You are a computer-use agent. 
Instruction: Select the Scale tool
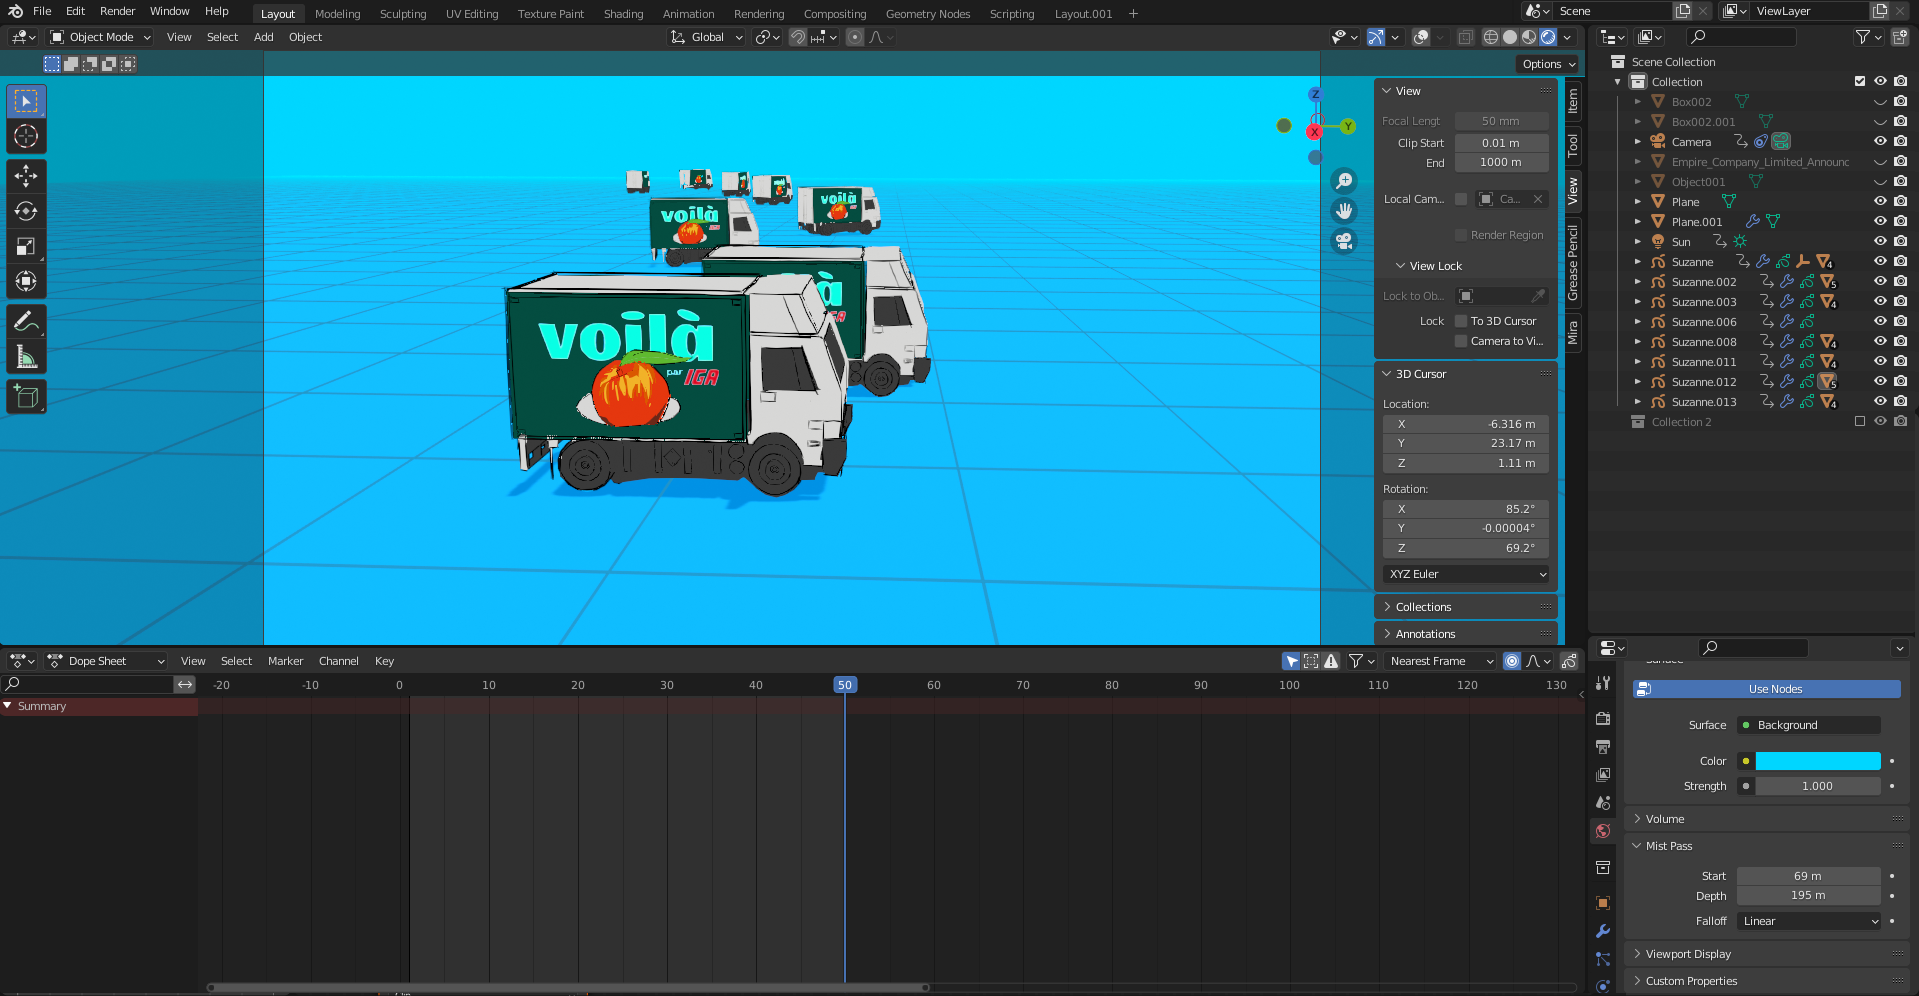coord(26,246)
